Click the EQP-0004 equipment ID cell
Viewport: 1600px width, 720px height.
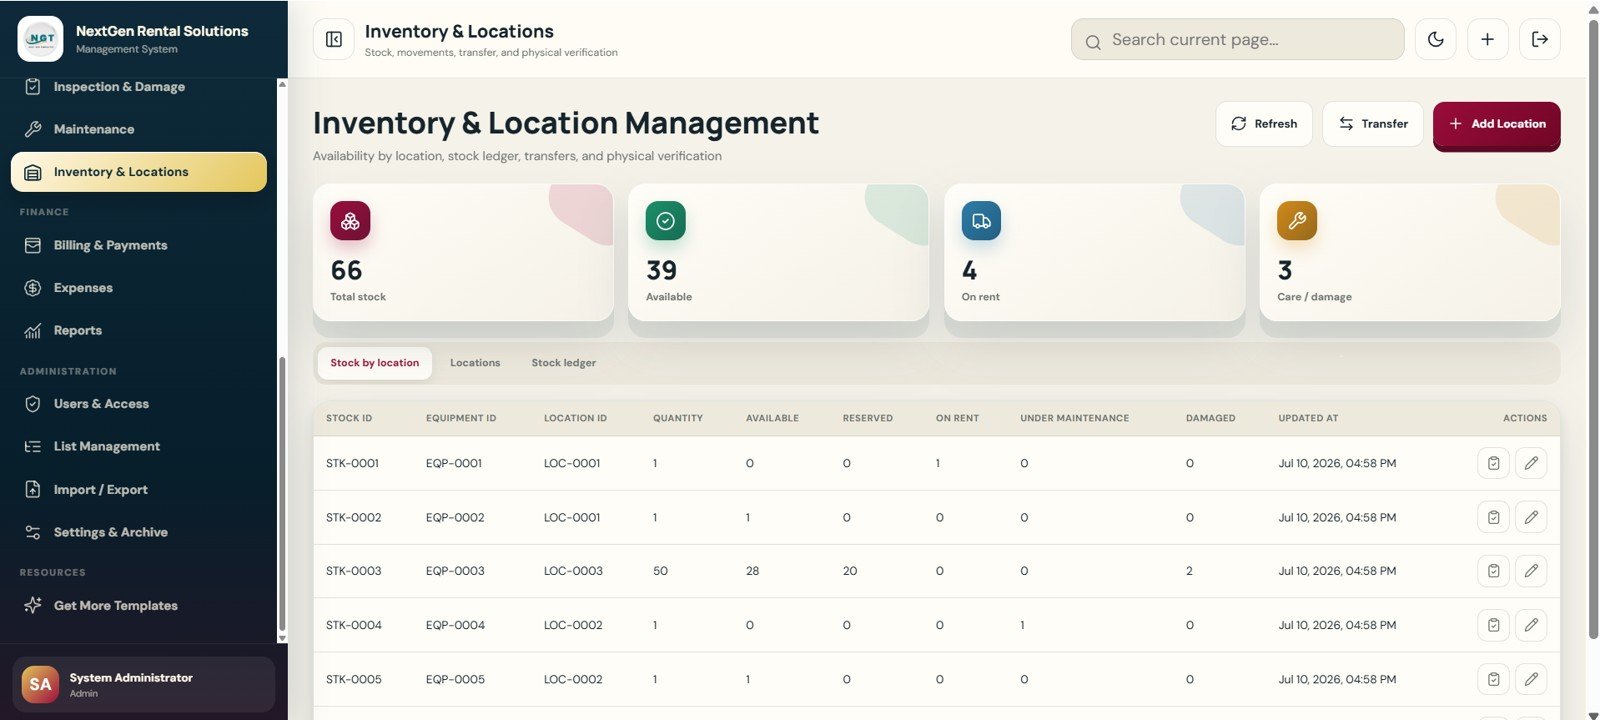(x=455, y=625)
